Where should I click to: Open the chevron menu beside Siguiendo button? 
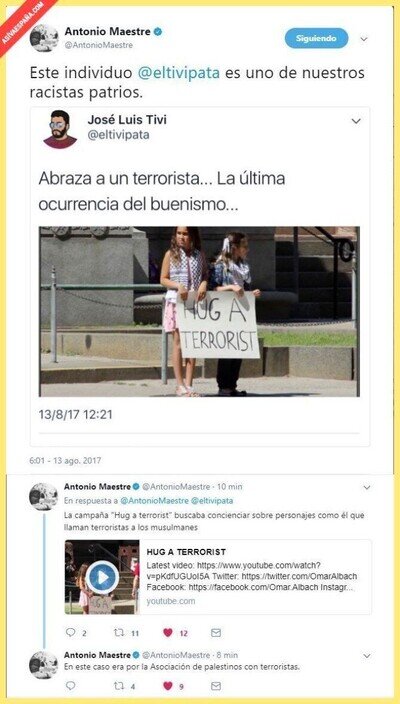click(x=364, y=39)
